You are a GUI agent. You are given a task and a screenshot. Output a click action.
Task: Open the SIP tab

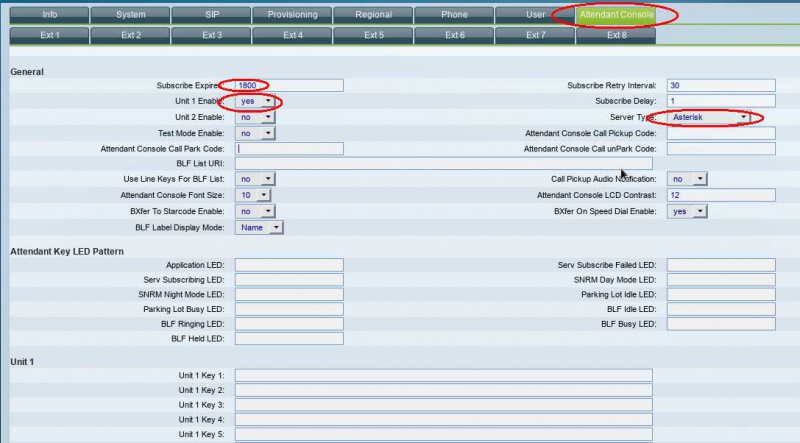coord(211,15)
